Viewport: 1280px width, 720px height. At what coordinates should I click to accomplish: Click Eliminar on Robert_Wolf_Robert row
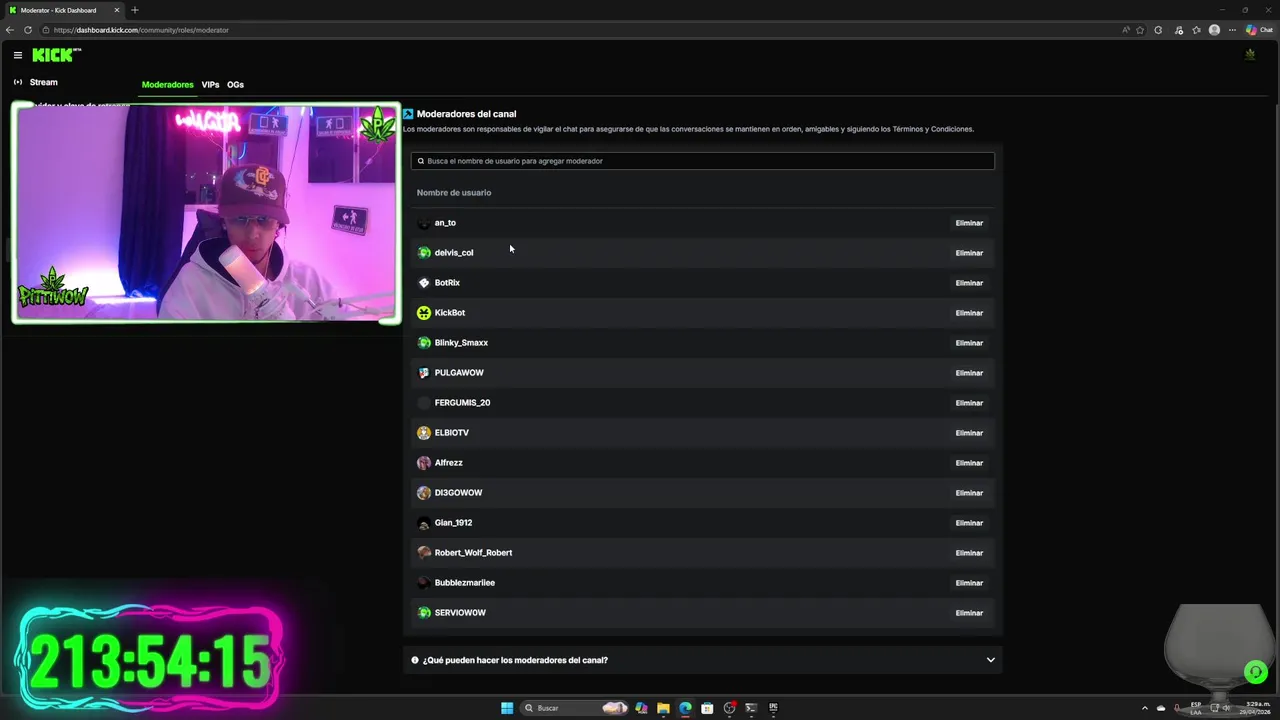pos(969,553)
